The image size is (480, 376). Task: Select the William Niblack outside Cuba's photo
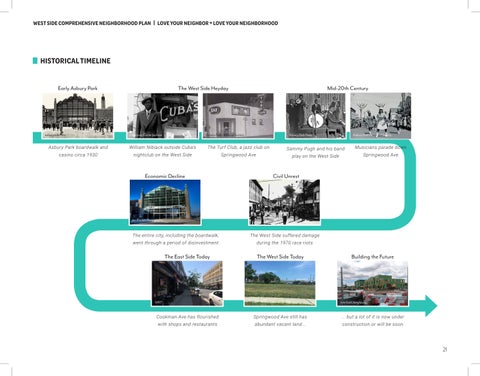(163, 116)
